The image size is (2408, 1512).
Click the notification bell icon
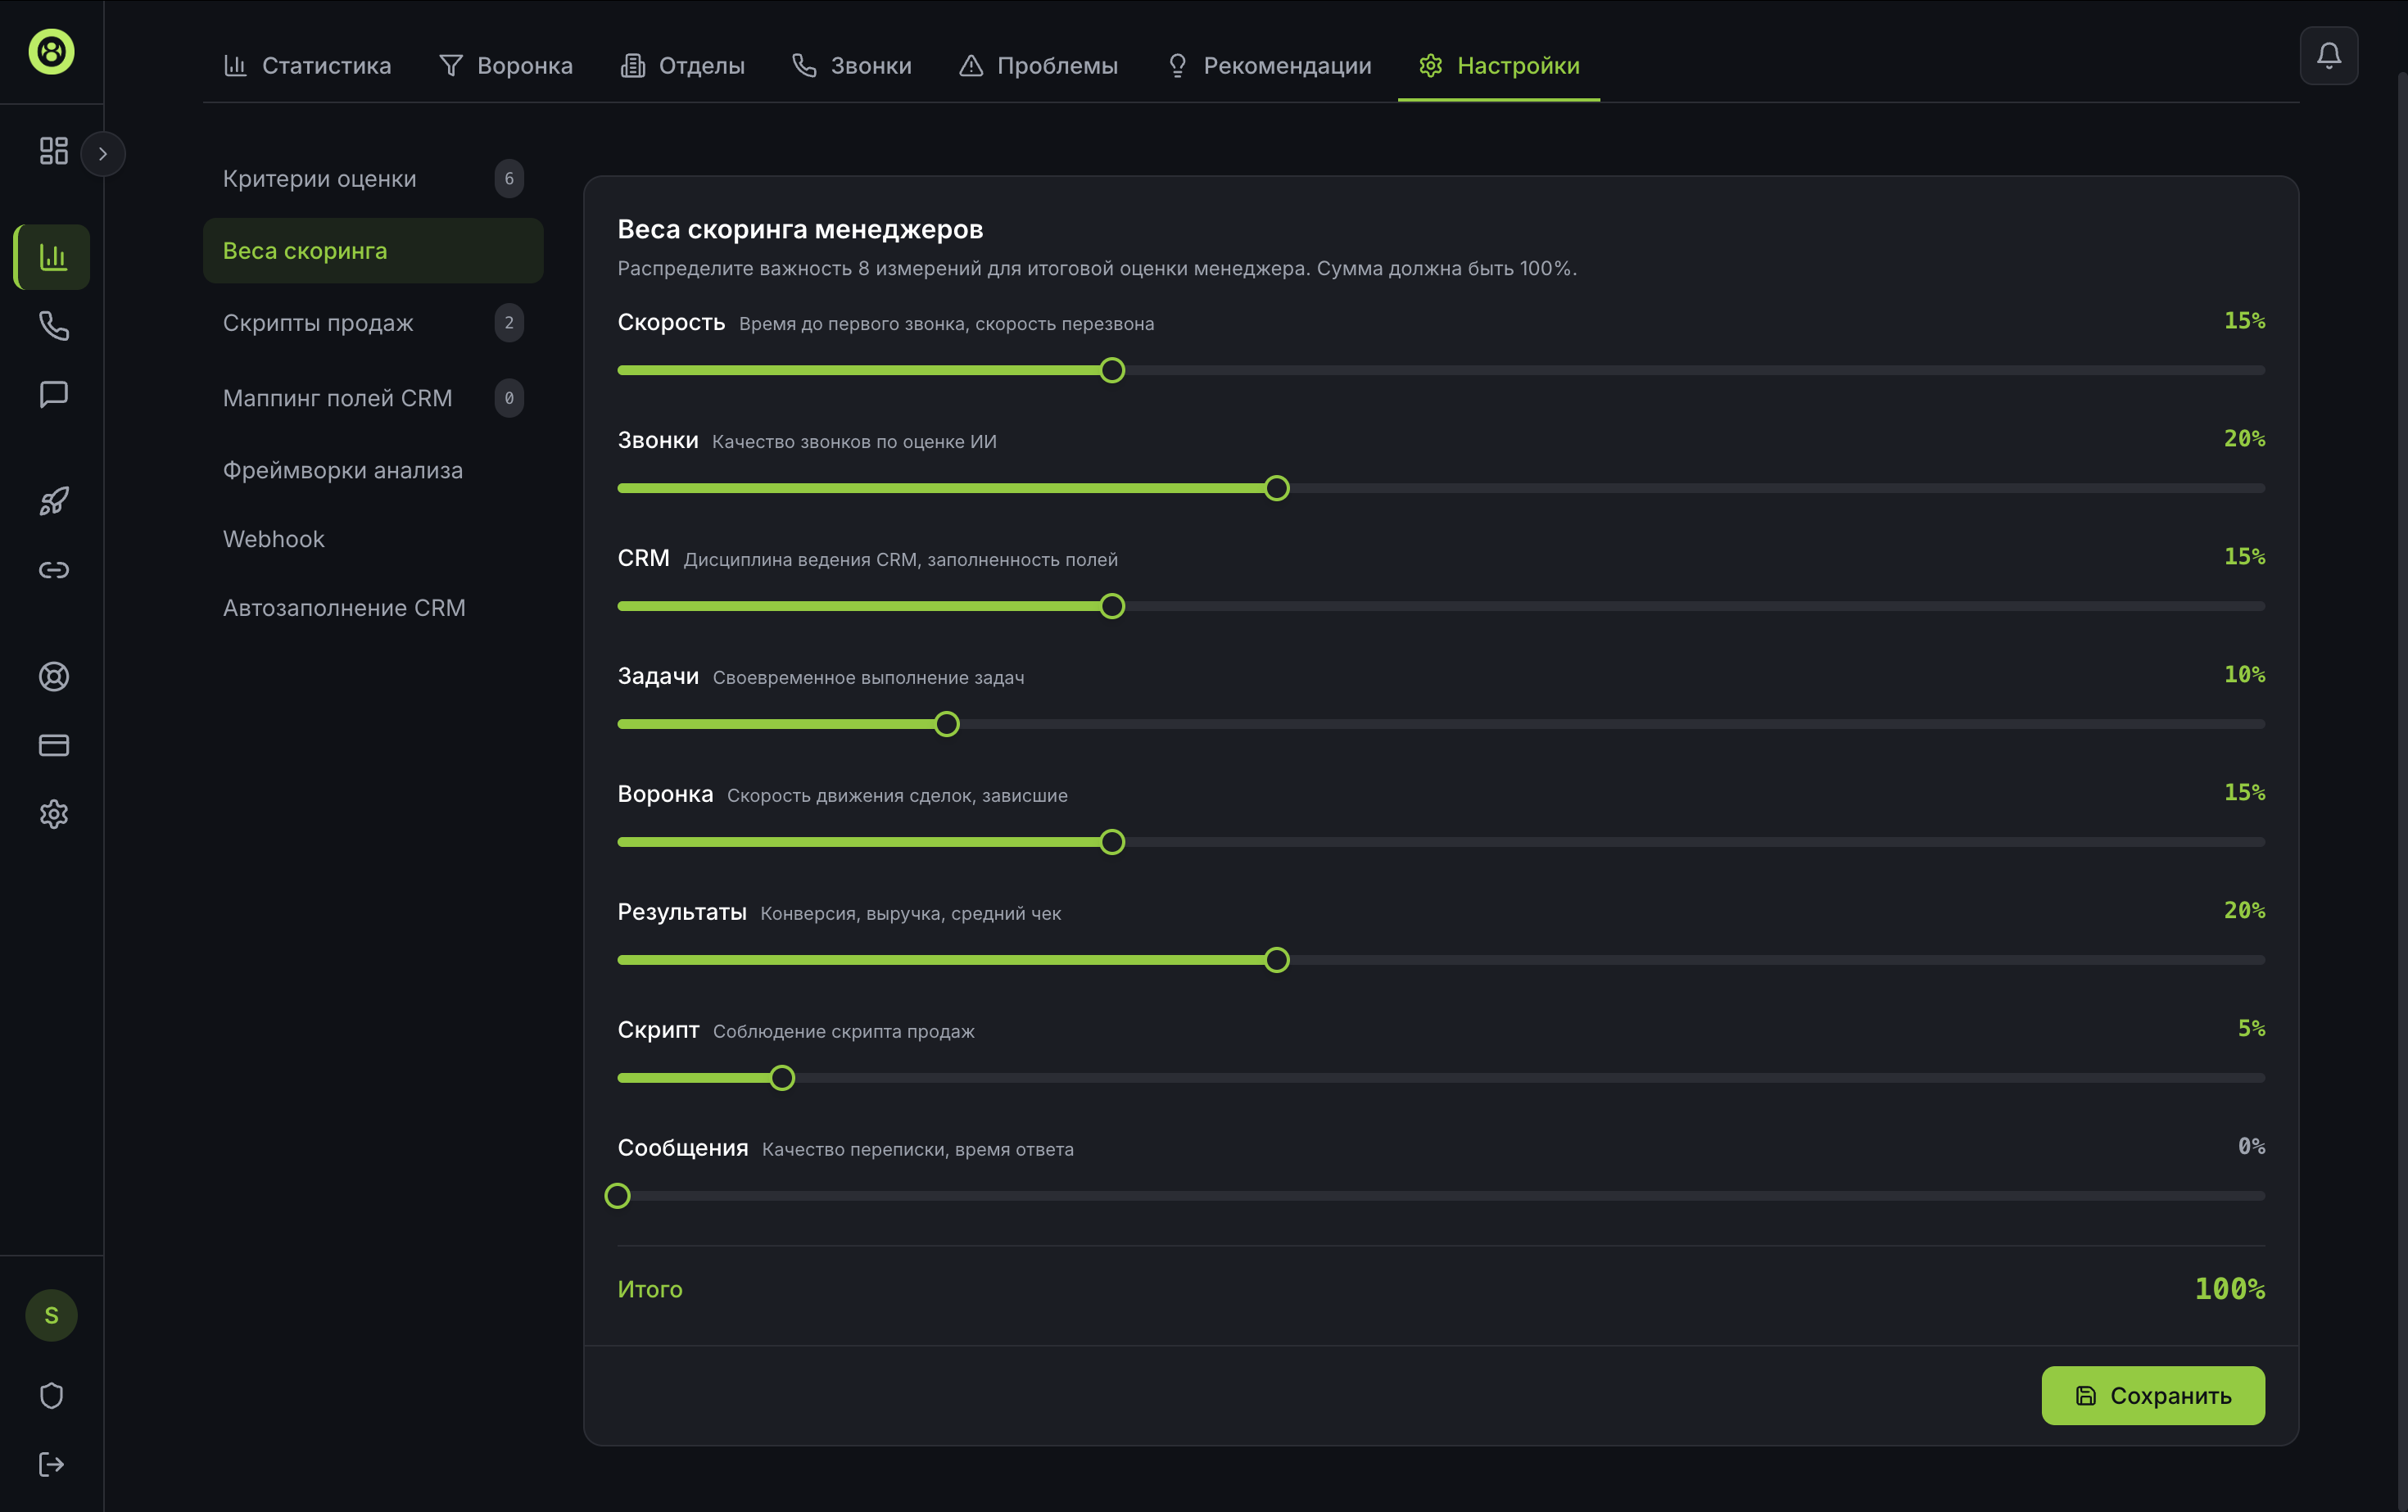point(2328,56)
